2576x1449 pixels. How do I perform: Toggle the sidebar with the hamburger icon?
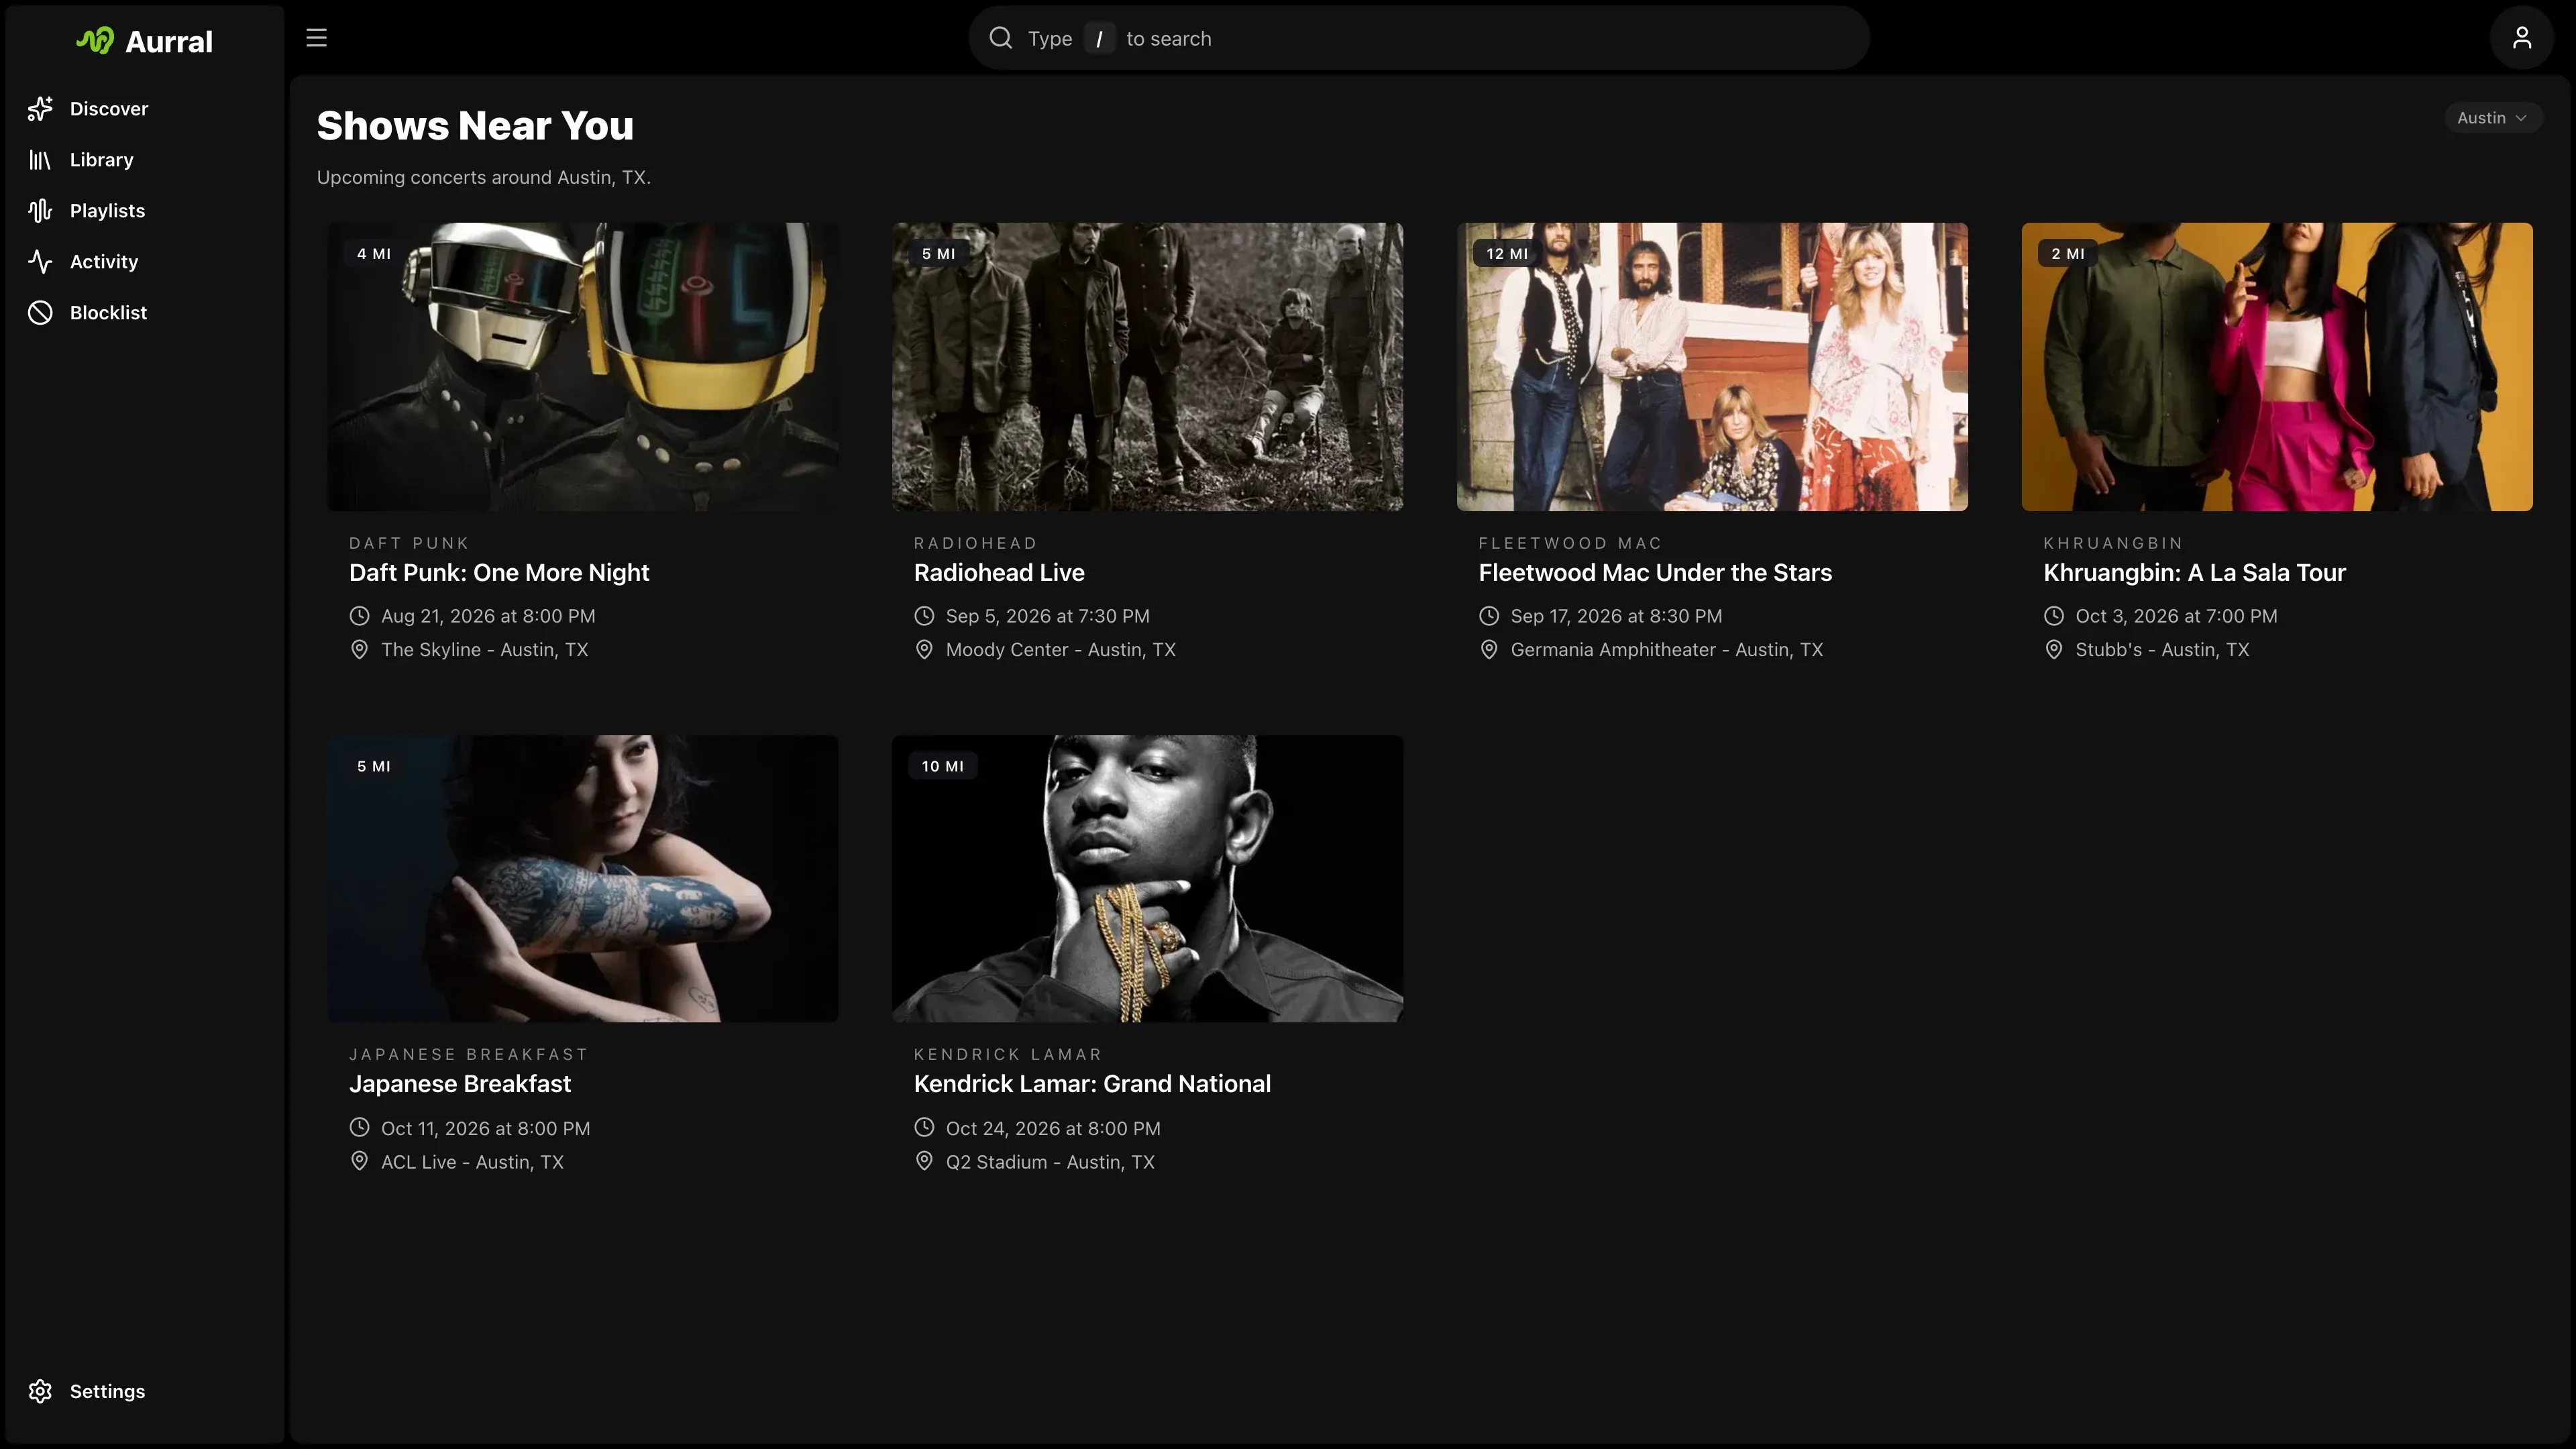[317, 38]
